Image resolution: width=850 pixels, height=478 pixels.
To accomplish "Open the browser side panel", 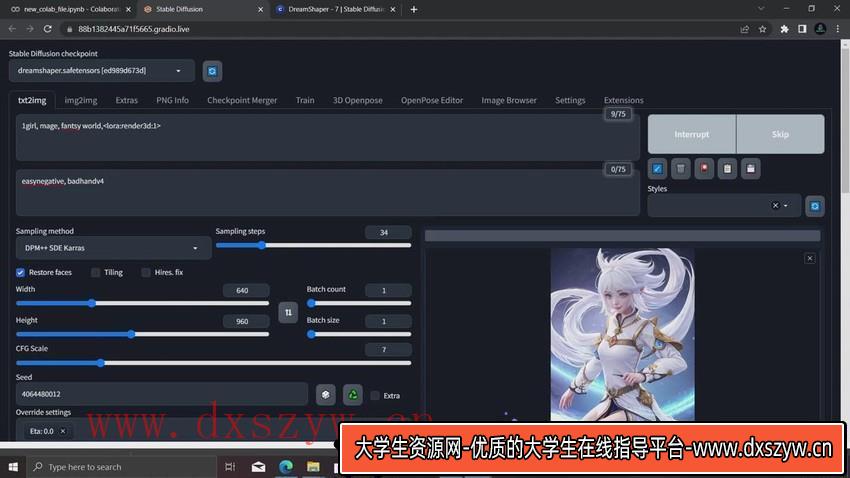I will tap(802, 29).
